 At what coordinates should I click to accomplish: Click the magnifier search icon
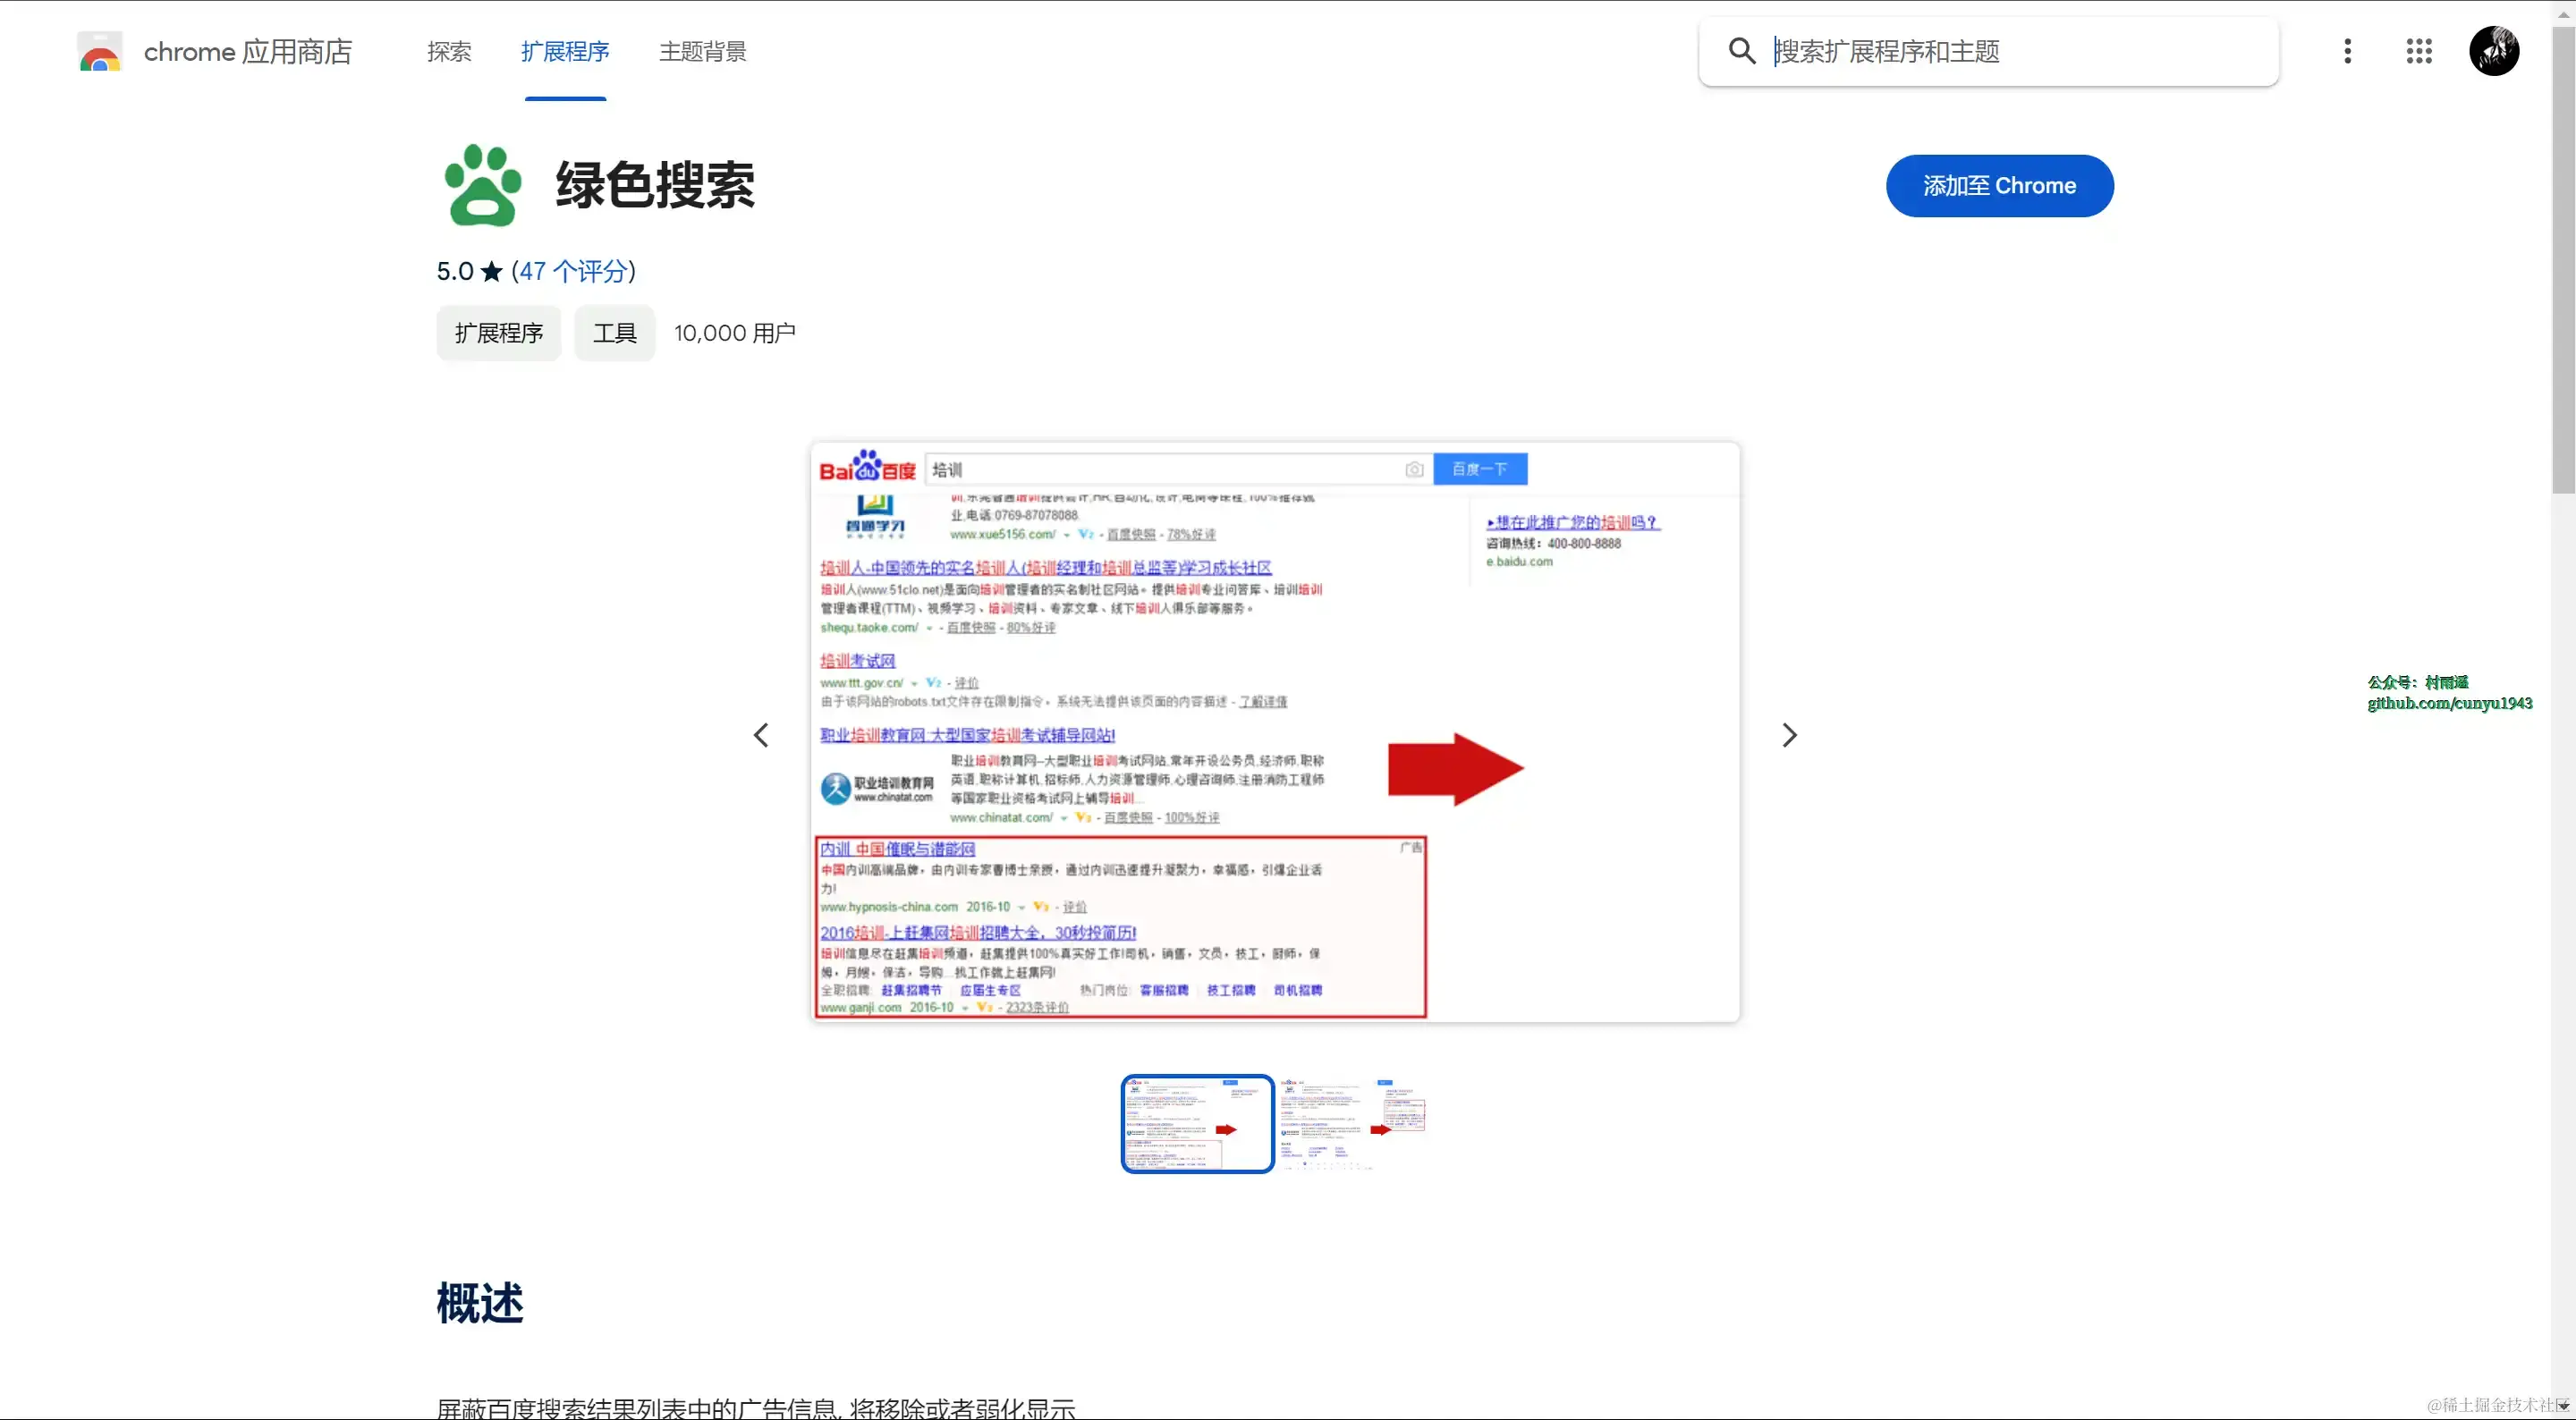coord(1741,51)
